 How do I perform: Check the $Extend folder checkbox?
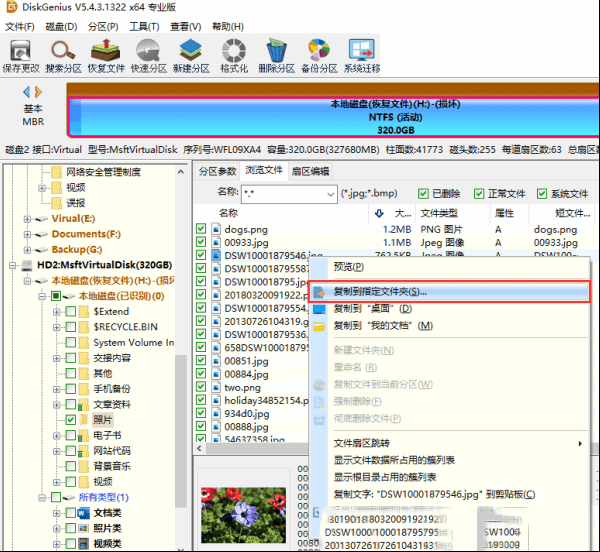click(70, 311)
